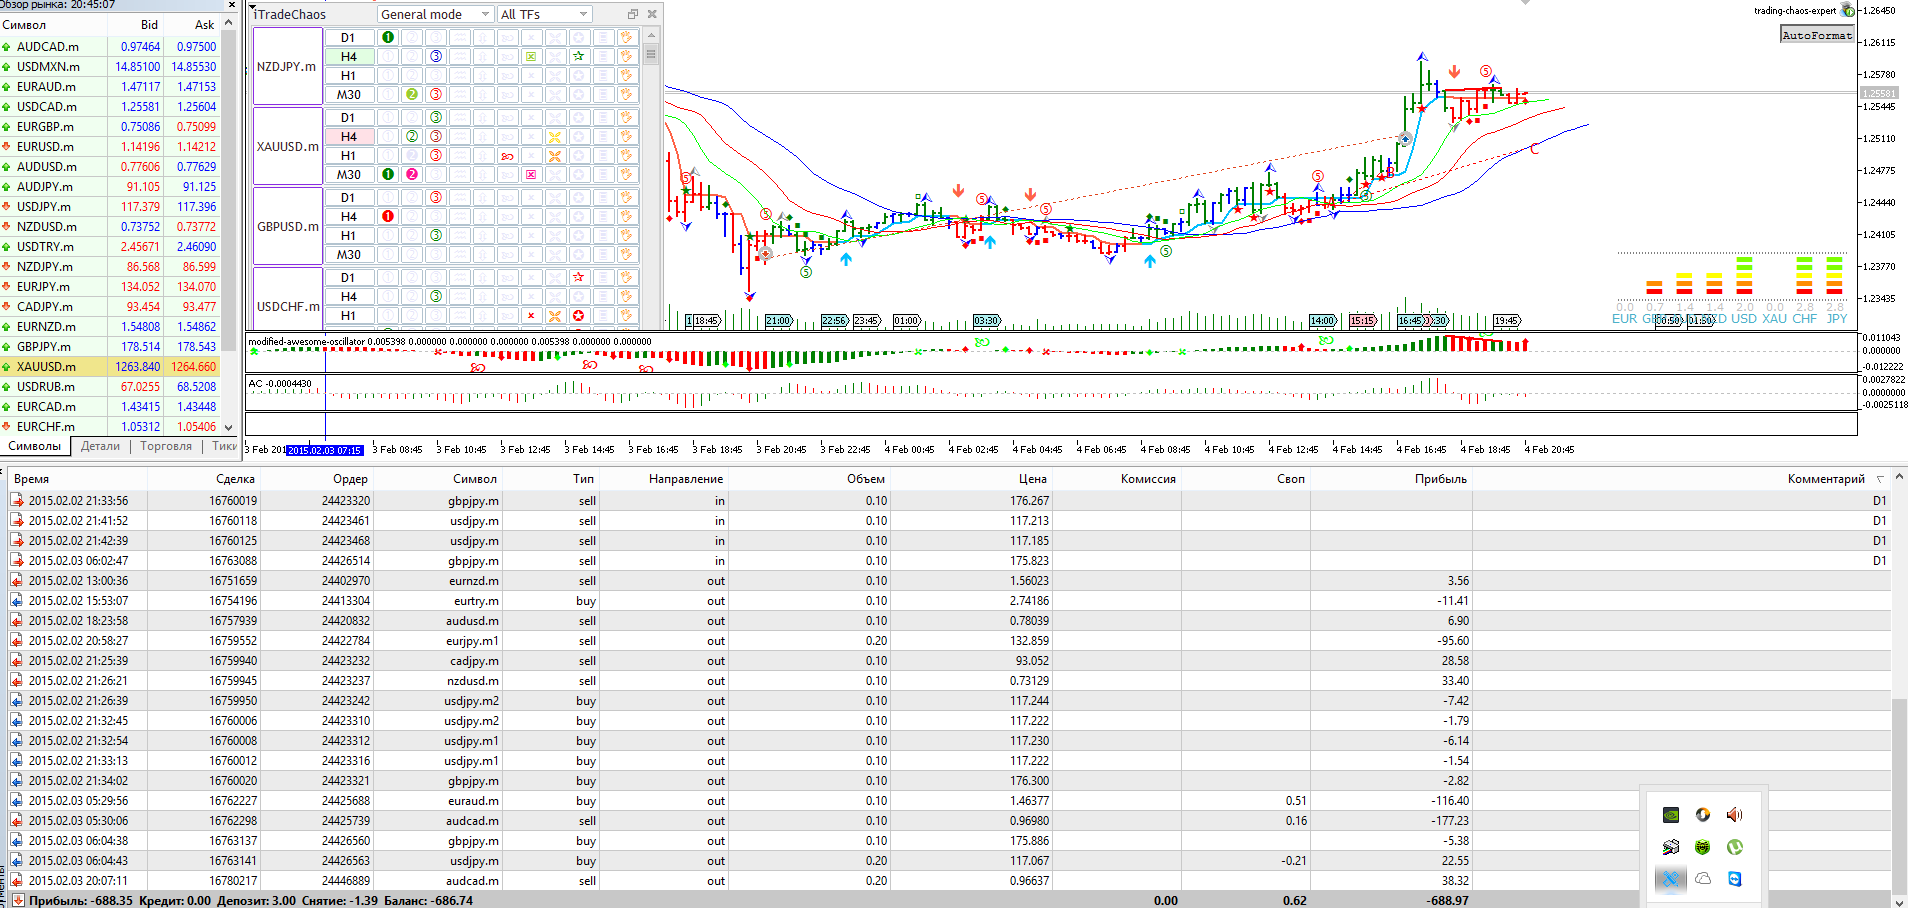Image resolution: width=1908 pixels, height=908 pixels.
Task: Click the TeamViewer tray icon
Action: coord(1735,879)
